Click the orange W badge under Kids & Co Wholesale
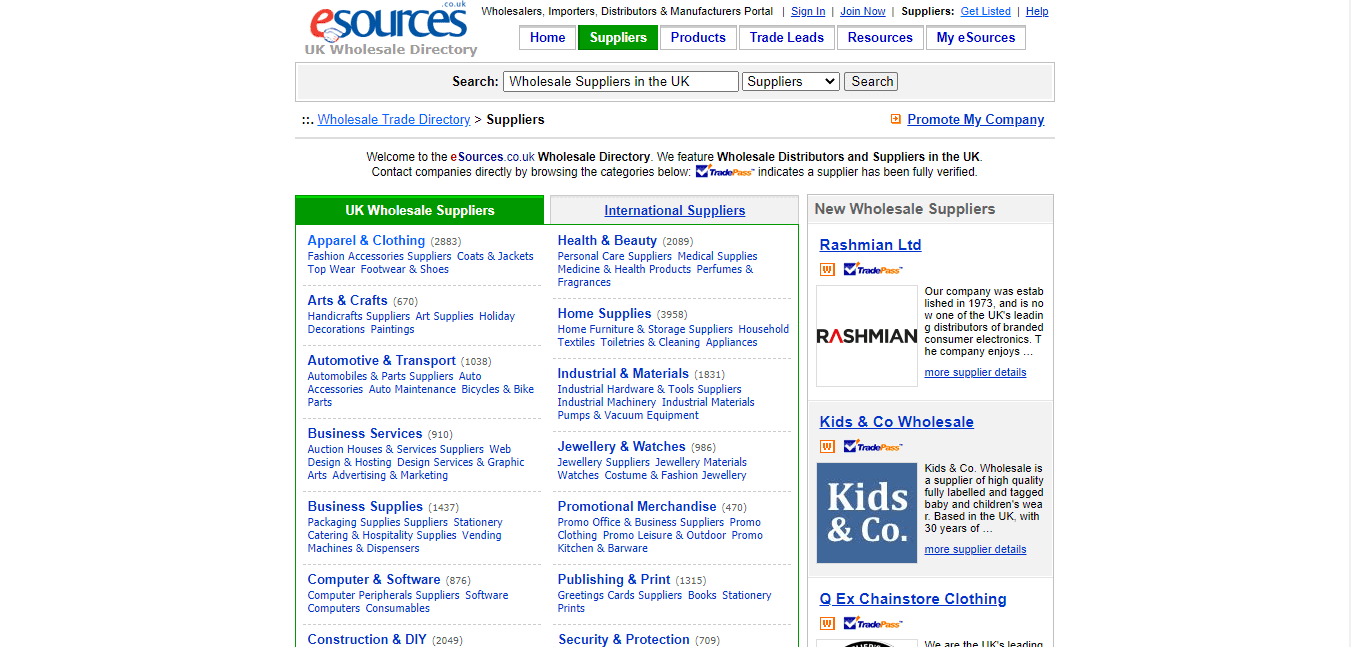Screen dimensions: 1351x647 827,446
